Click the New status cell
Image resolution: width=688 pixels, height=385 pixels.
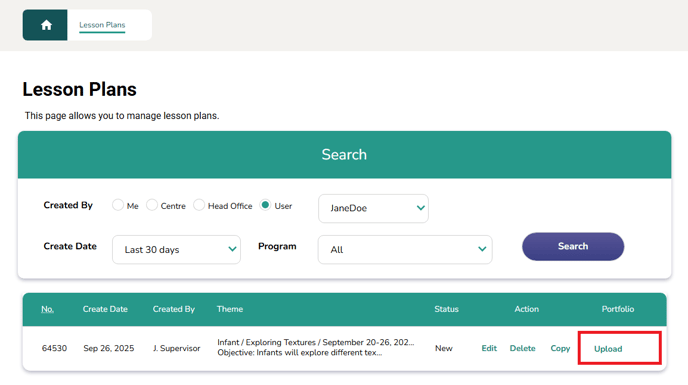point(444,348)
